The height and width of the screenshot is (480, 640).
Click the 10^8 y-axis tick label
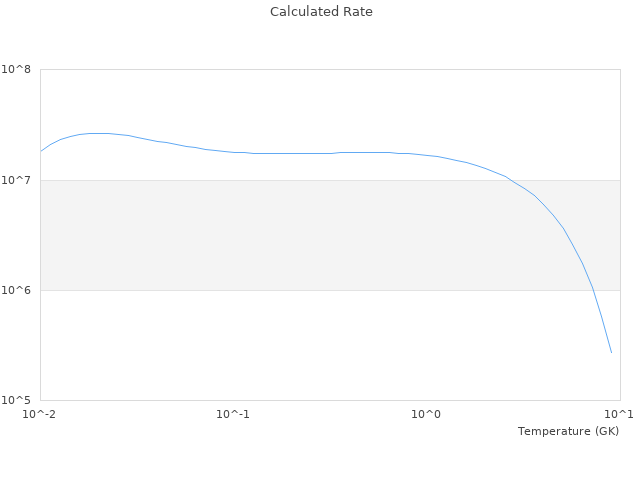[x=17, y=70]
